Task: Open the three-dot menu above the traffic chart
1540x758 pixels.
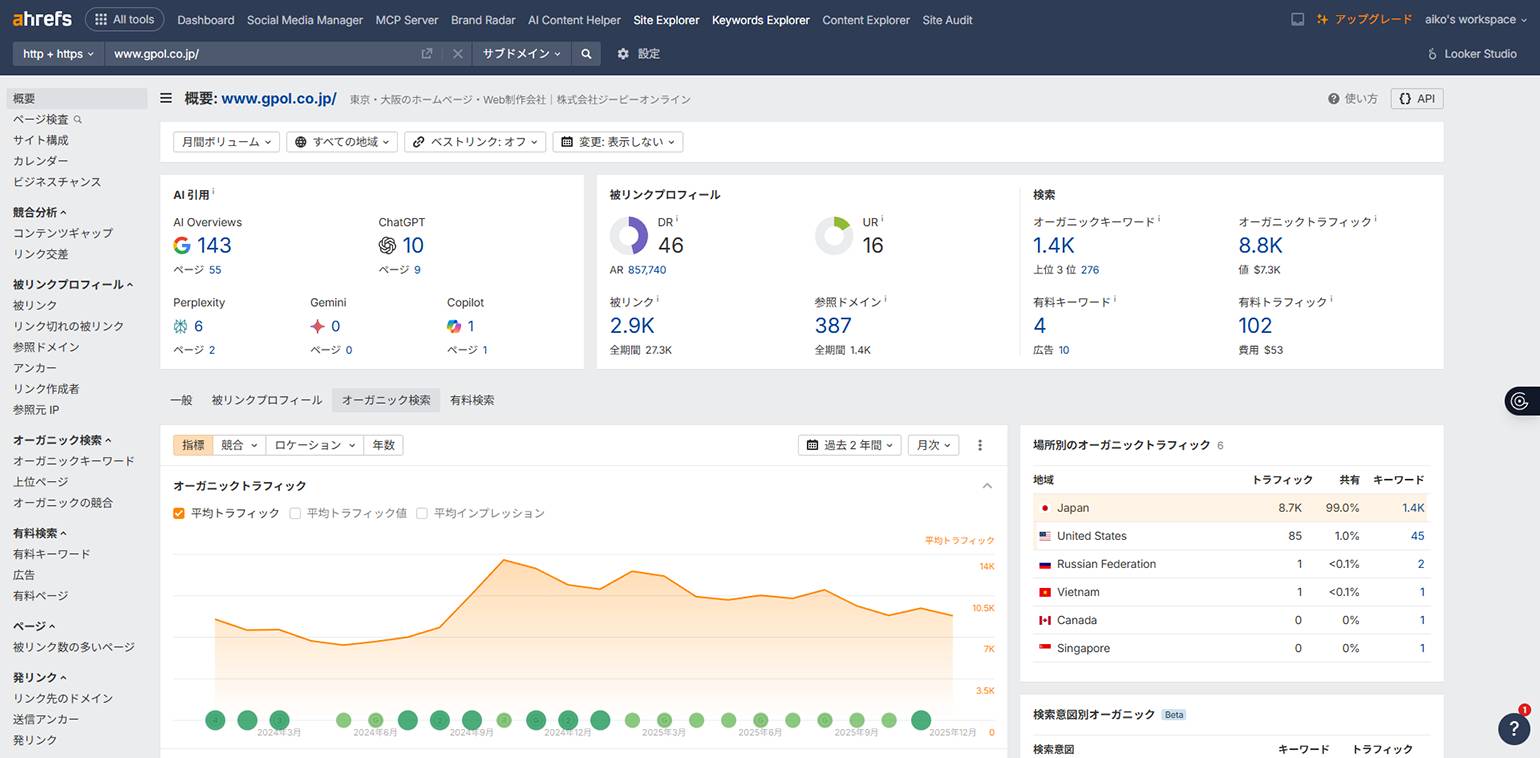Action: pyautogui.click(x=979, y=445)
